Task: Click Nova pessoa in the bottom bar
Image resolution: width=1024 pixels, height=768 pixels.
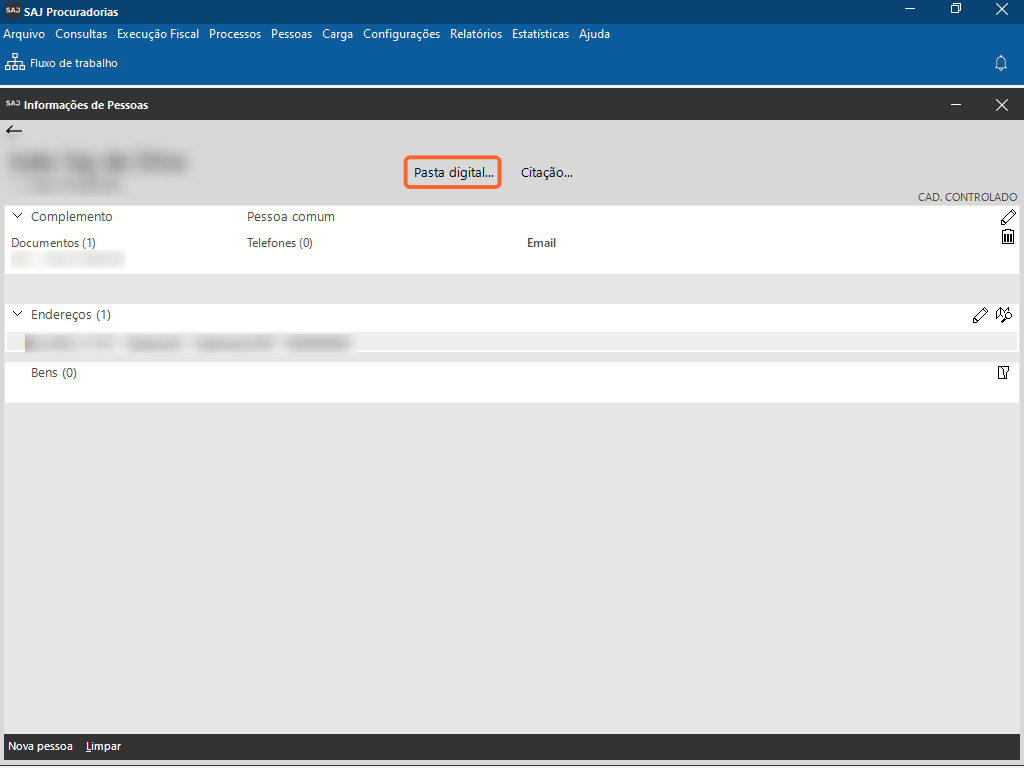Action: (40, 746)
